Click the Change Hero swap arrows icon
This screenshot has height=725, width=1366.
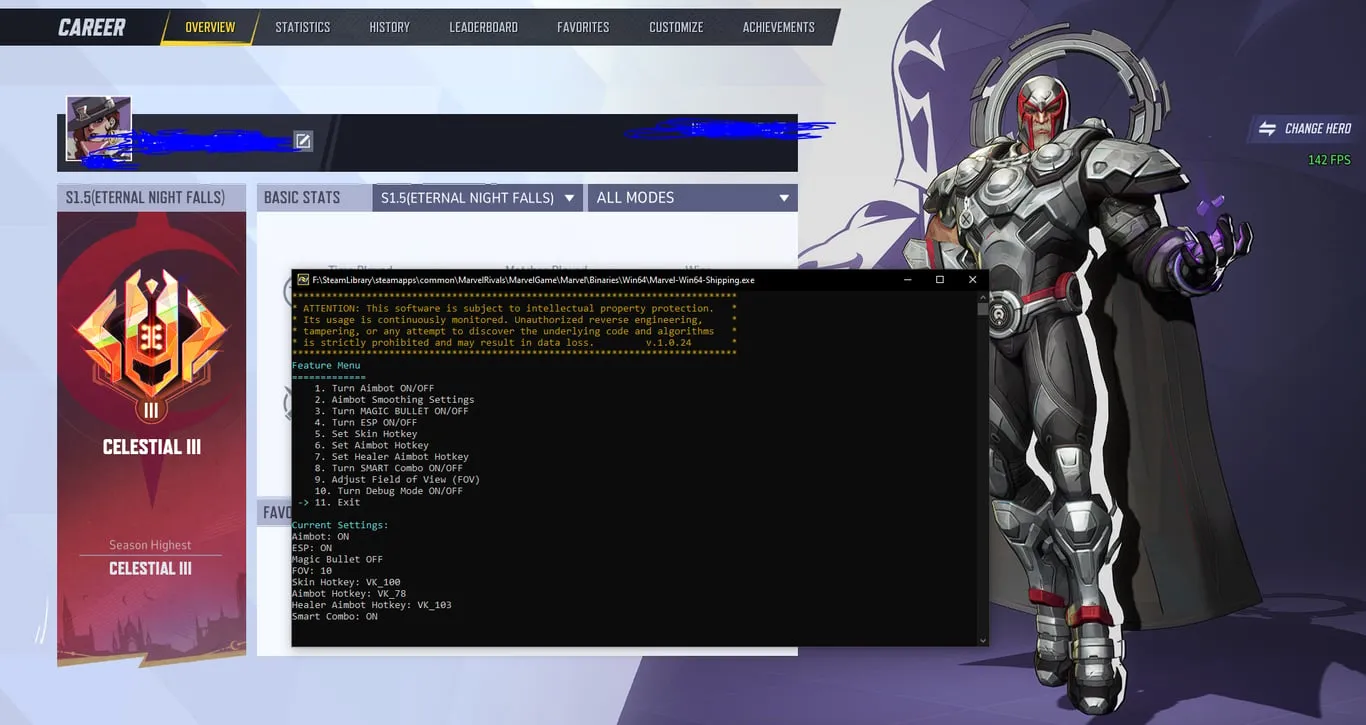[1267, 128]
